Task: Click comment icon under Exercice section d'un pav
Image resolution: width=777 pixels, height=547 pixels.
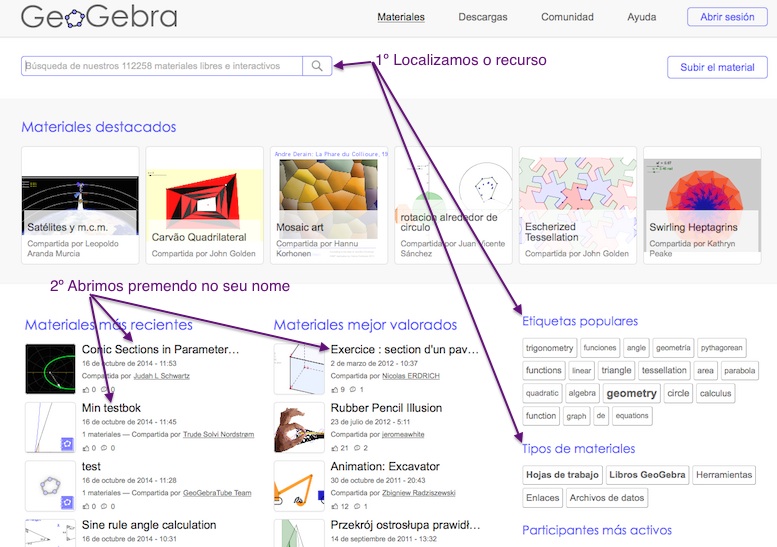Action: click(x=353, y=389)
